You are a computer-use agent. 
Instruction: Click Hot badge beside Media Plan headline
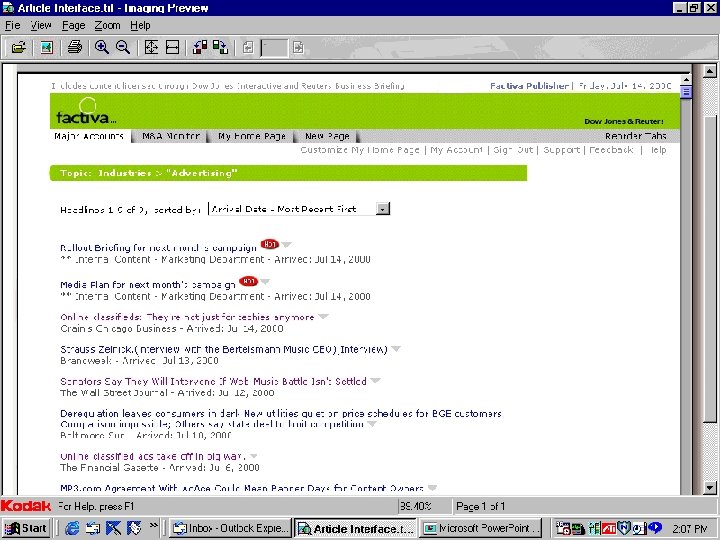pyautogui.click(x=248, y=281)
